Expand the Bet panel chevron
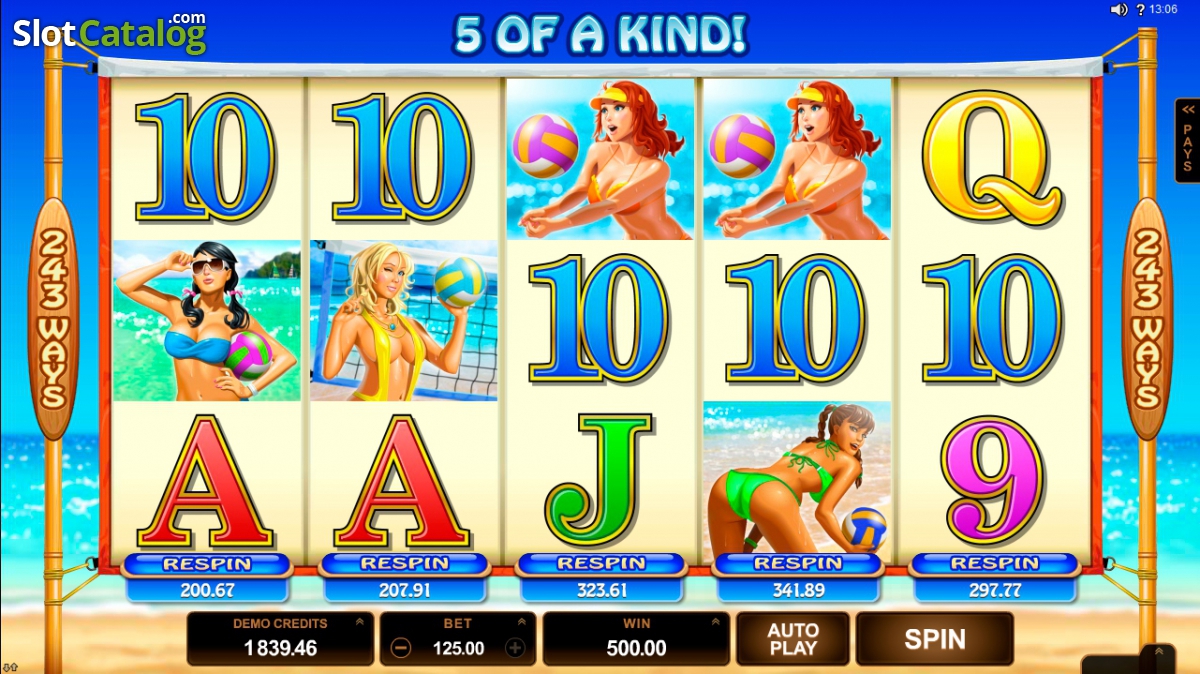 click(x=520, y=622)
